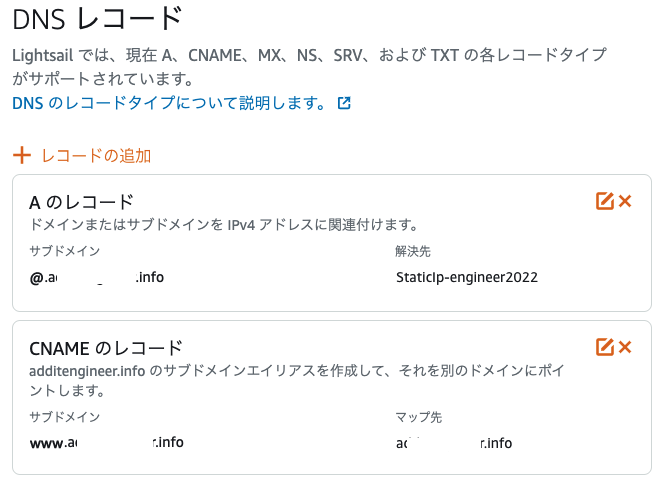Click the www subdomain value in the CNAME record
The image size is (668, 485).
coord(107,443)
